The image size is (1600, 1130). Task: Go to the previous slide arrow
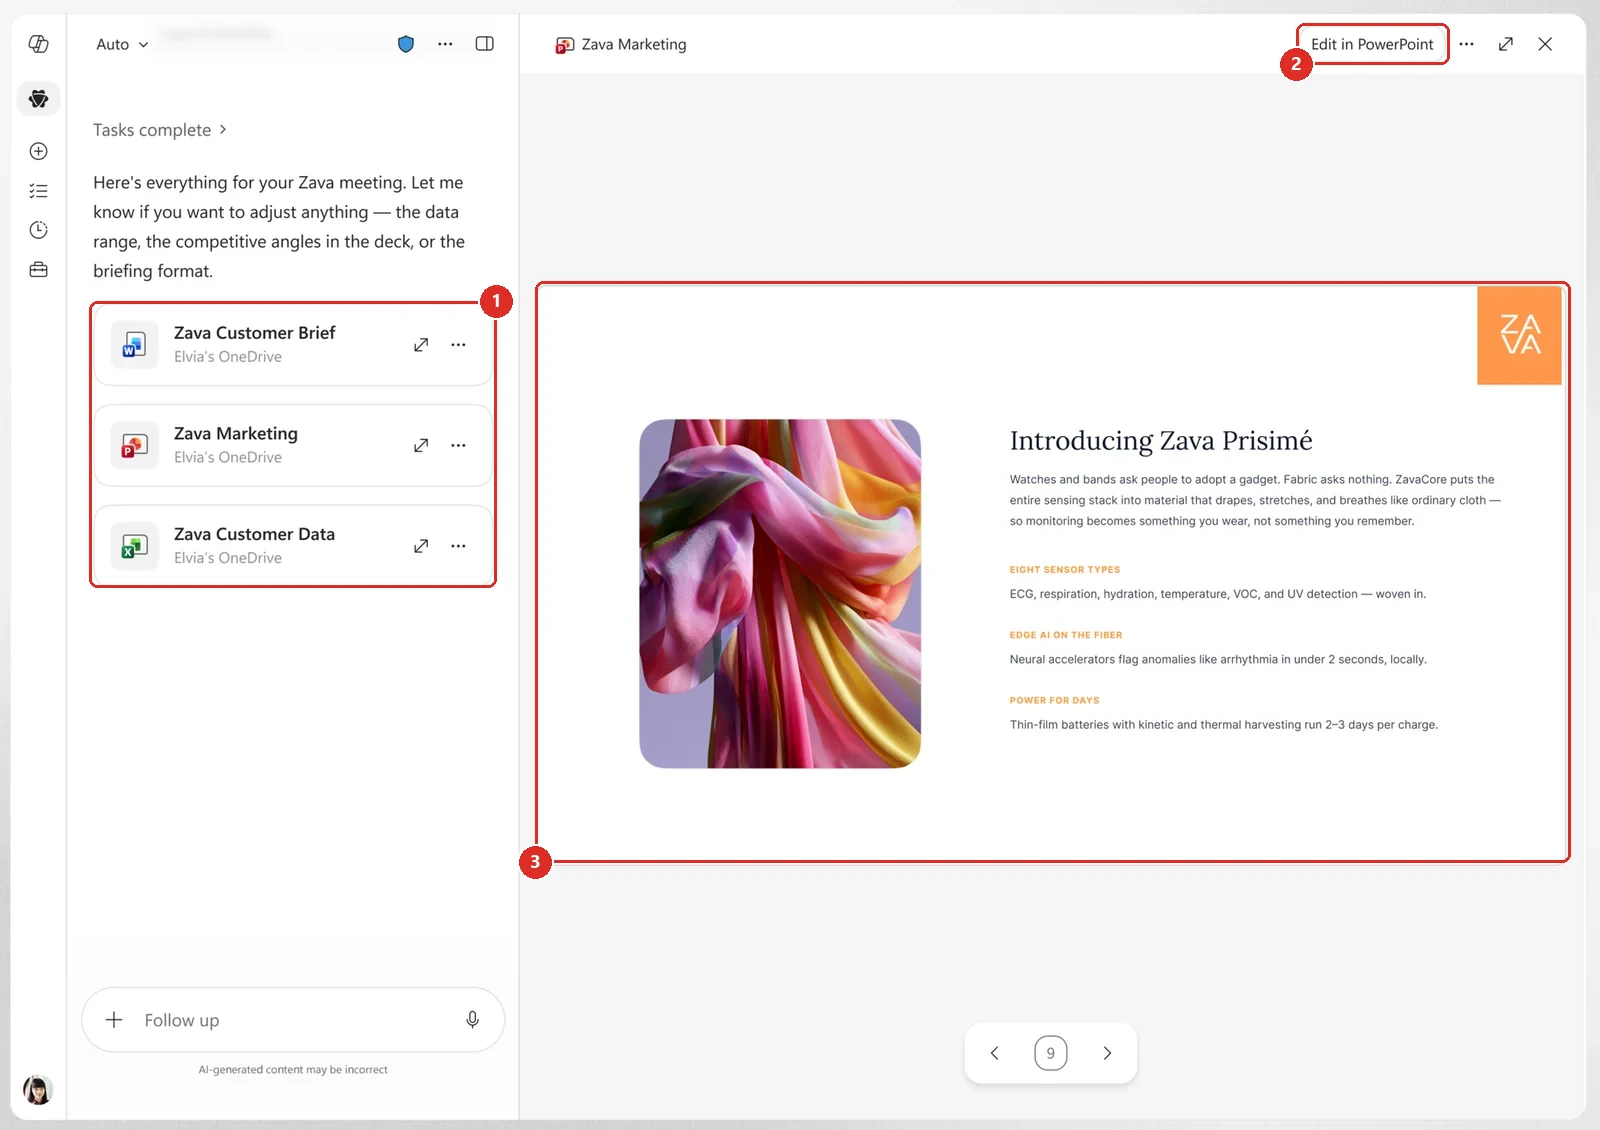click(994, 1053)
